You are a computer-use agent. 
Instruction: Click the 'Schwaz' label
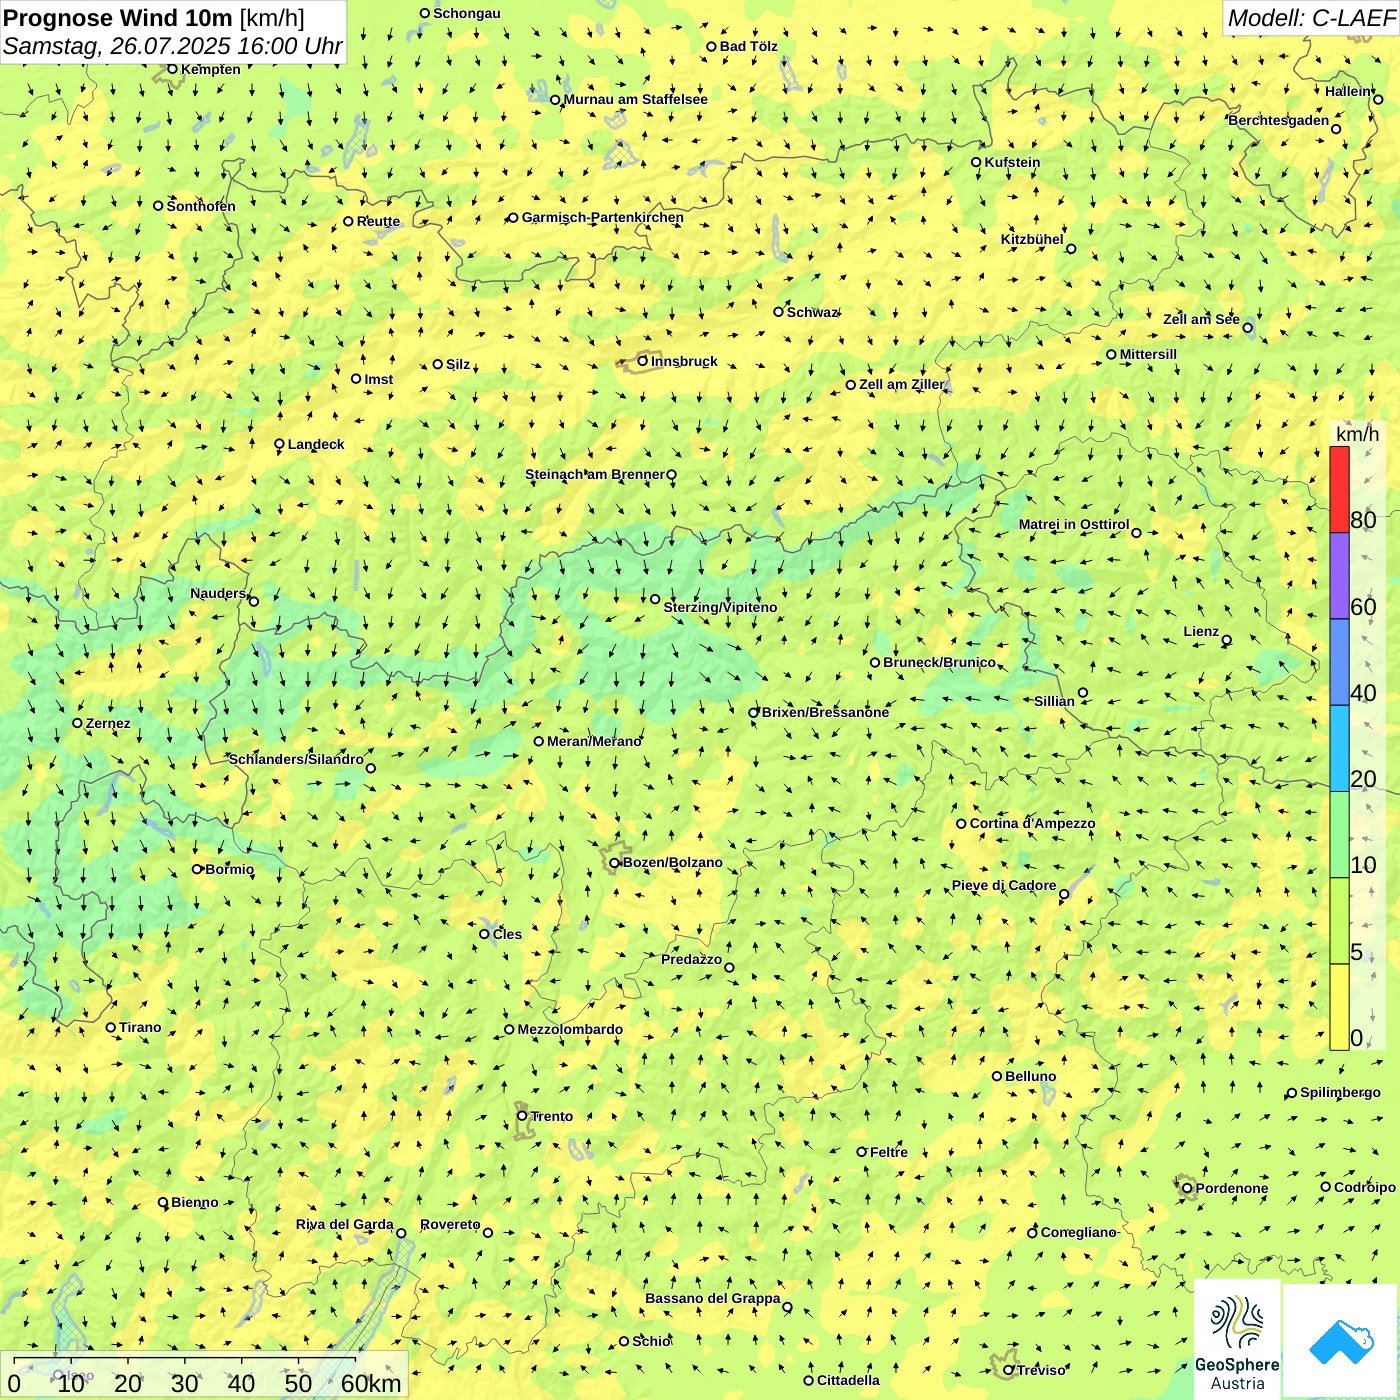tap(811, 312)
